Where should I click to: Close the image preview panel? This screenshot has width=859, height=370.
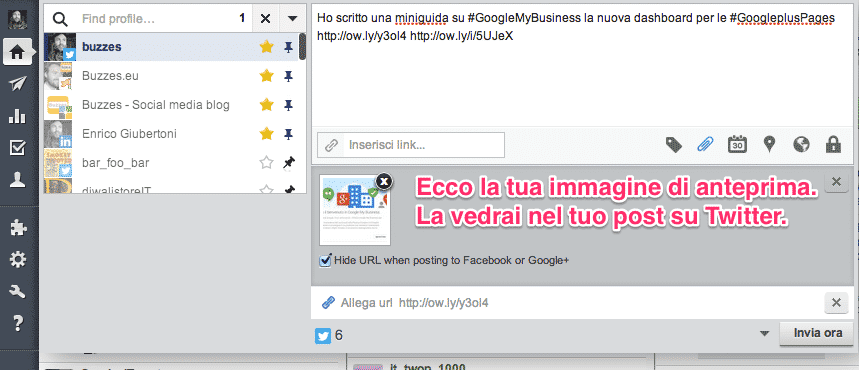point(836,182)
